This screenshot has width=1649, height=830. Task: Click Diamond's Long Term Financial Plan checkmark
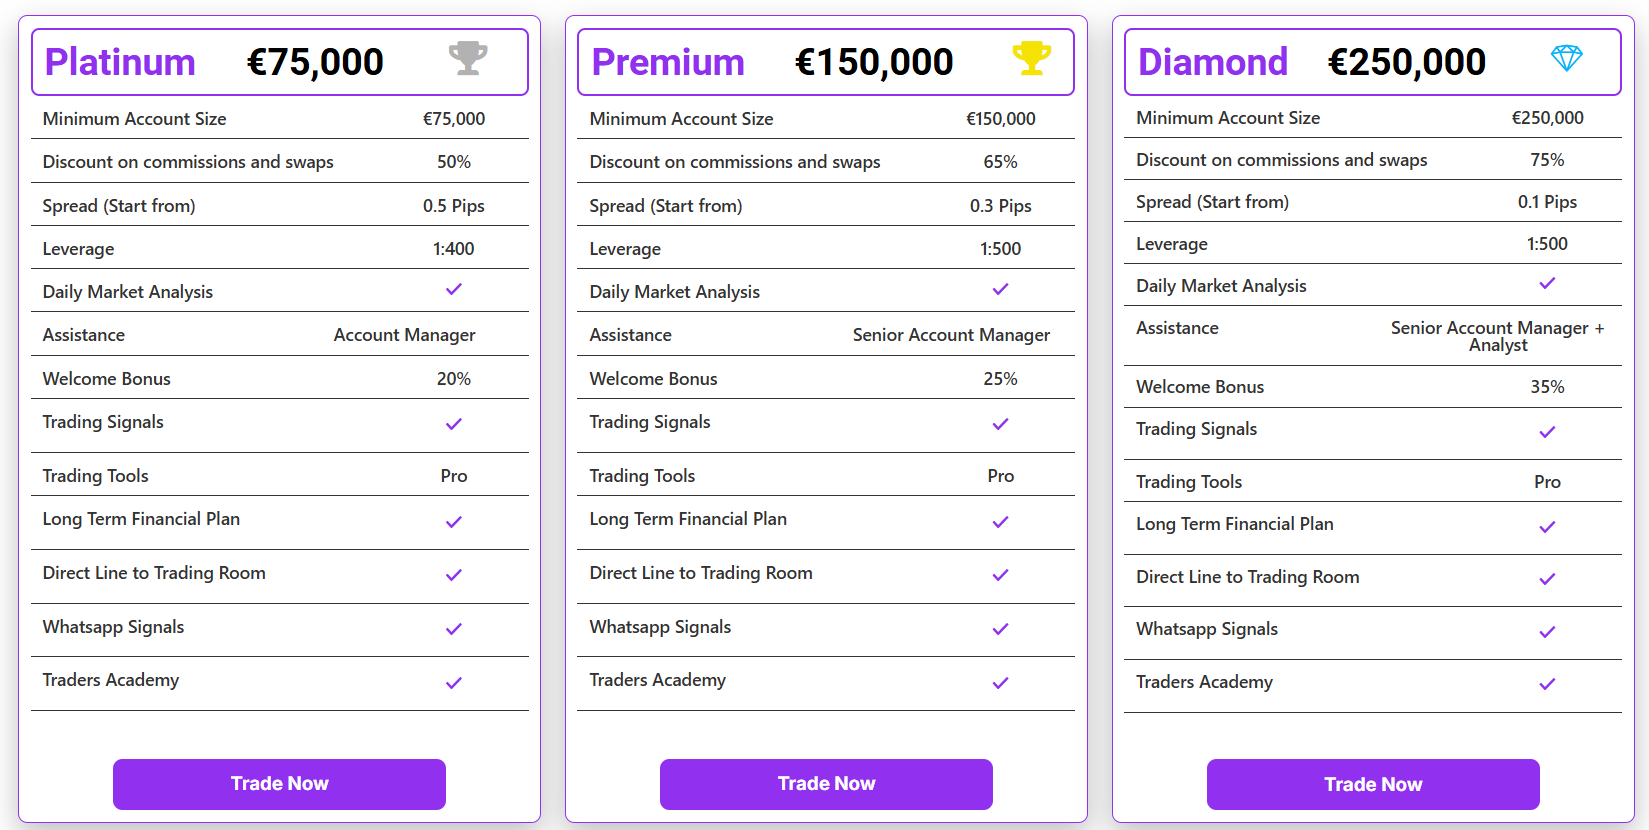1547,527
